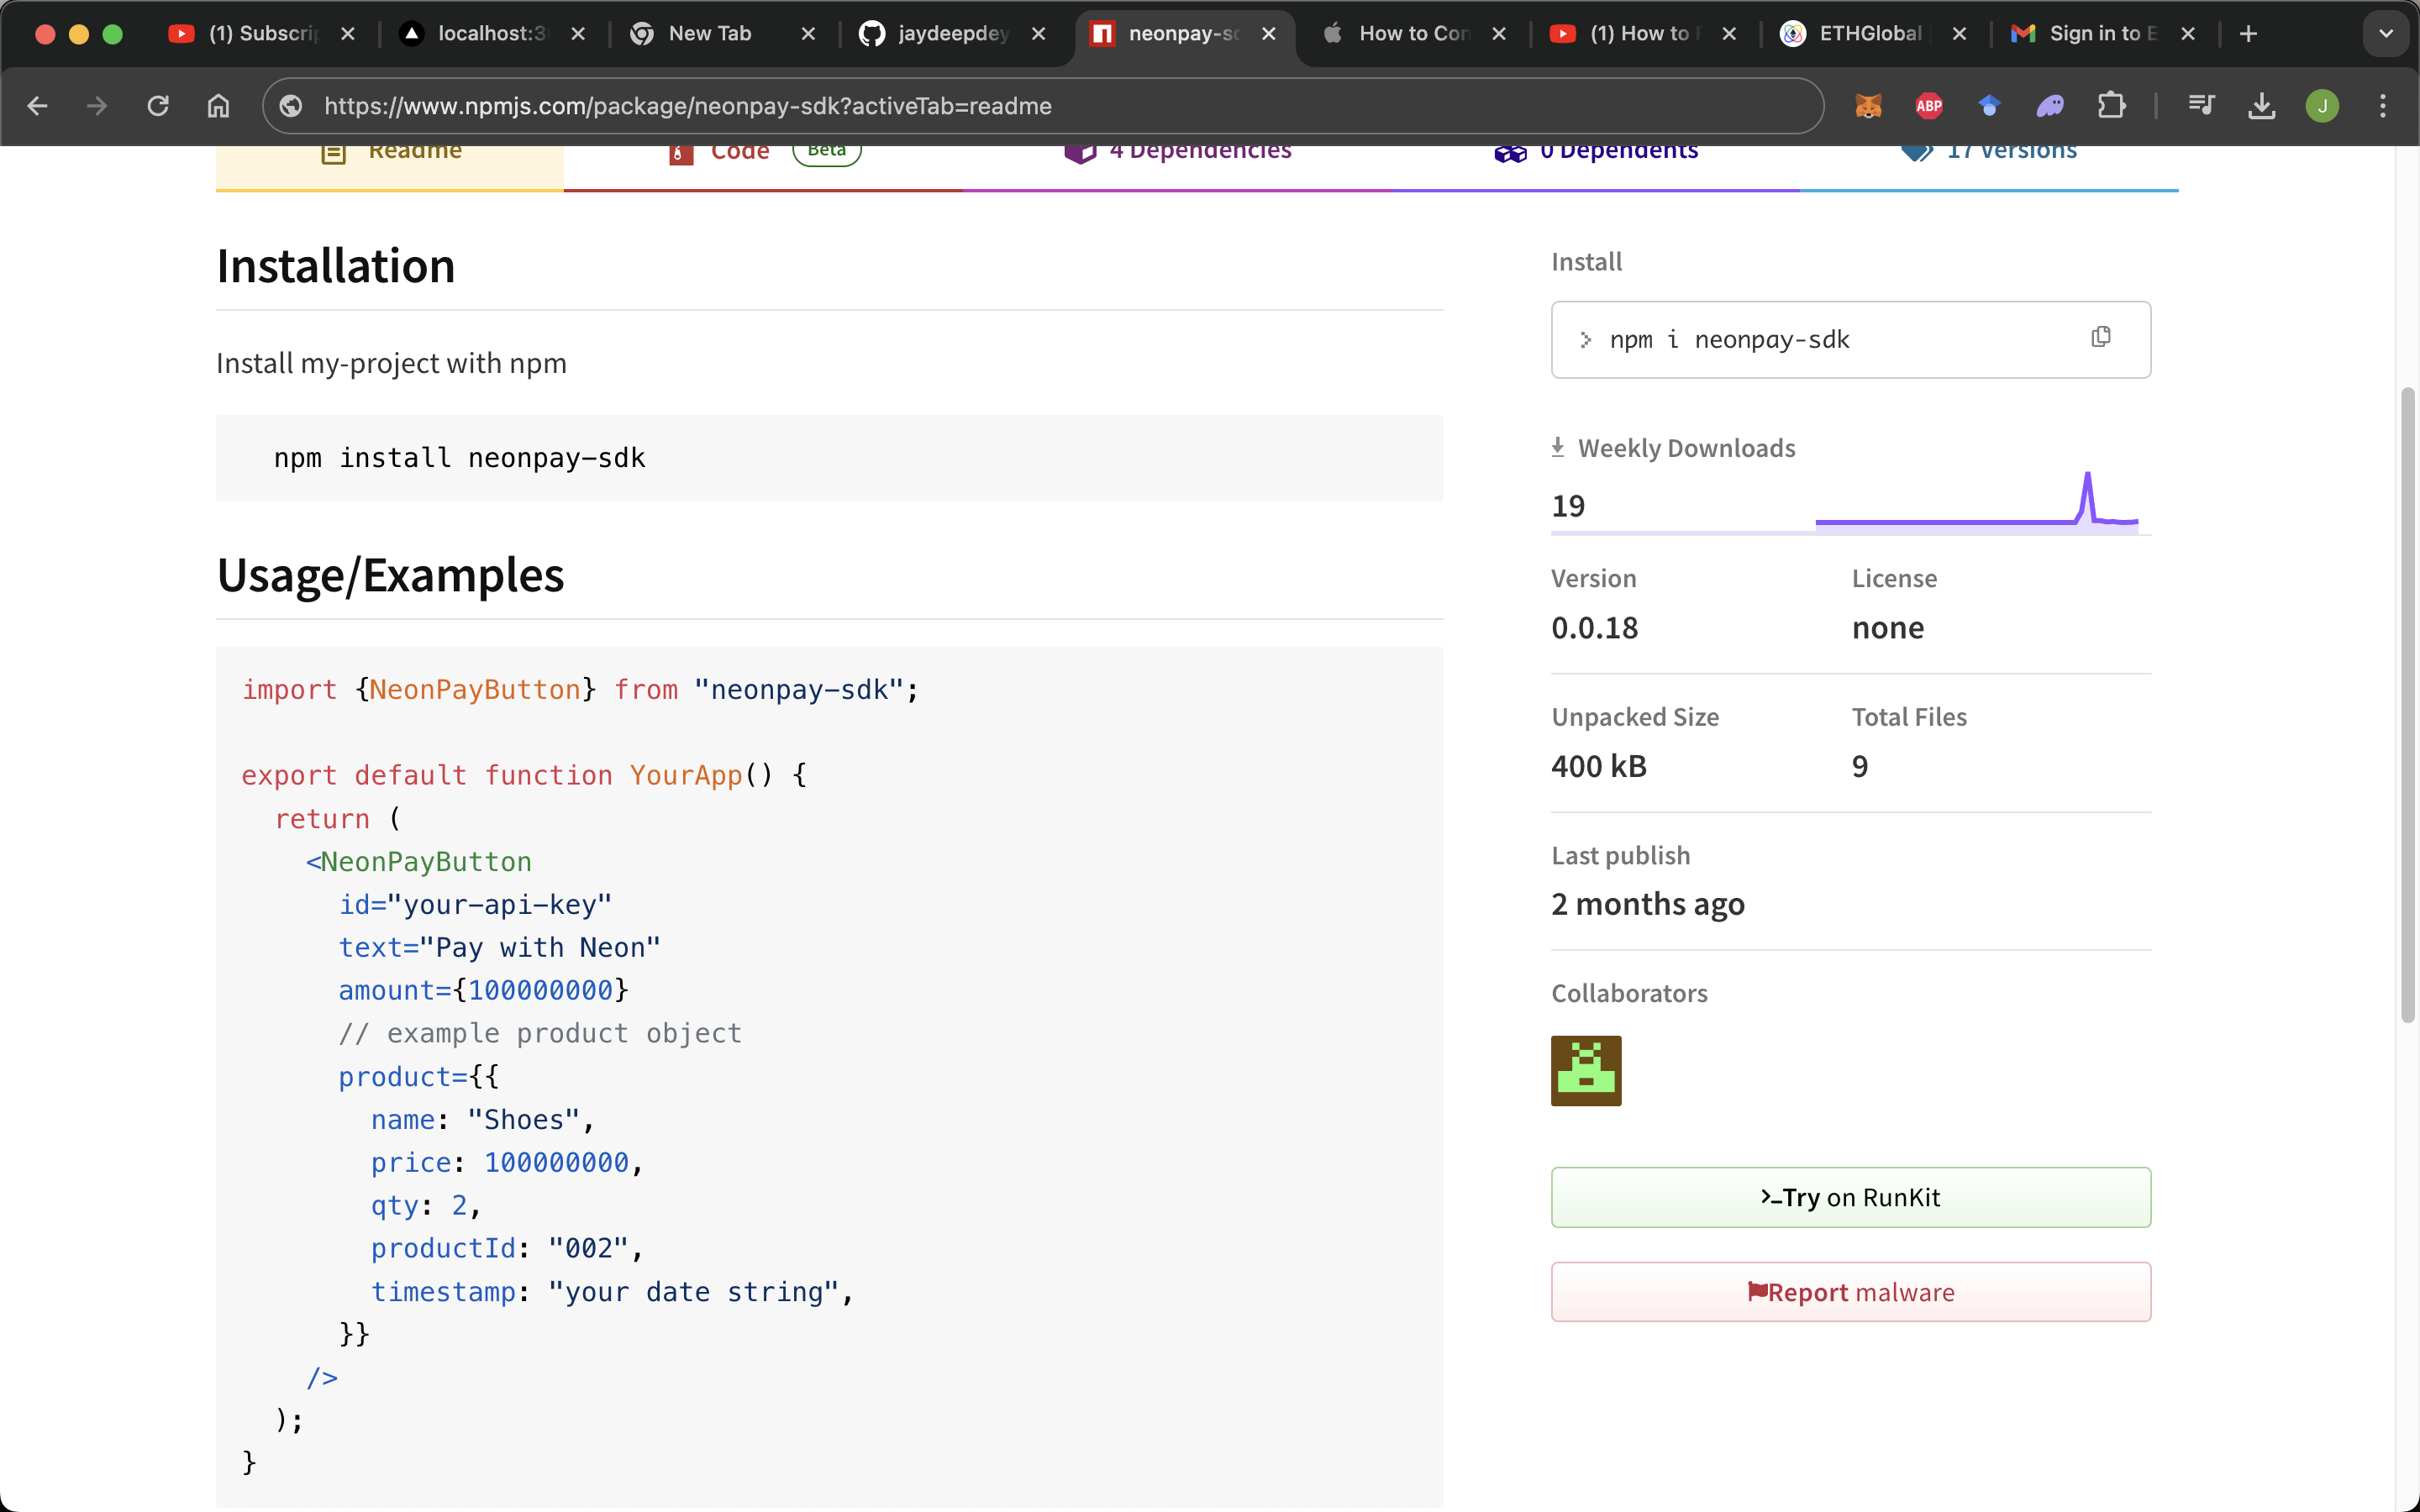Click the Unpacked Size value 400 kB
2420x1512 pixels.
coord(1599,766)
